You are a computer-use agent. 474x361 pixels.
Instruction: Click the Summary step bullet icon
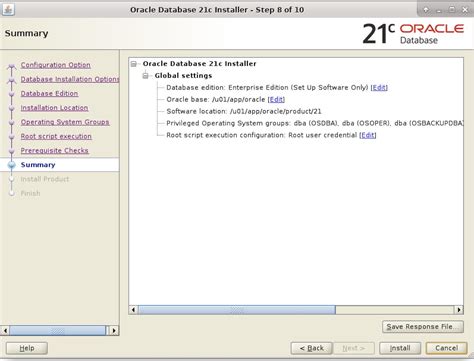point(12,165)
